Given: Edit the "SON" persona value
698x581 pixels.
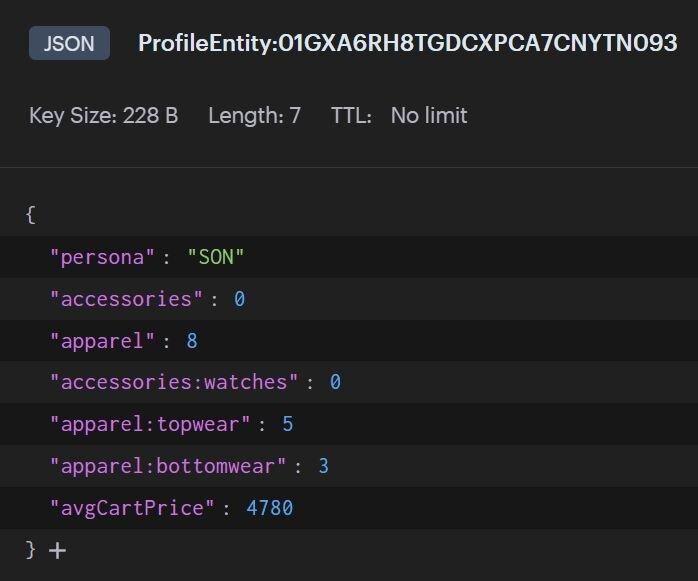Looking at the screenshot, I should tap(216, 257).
